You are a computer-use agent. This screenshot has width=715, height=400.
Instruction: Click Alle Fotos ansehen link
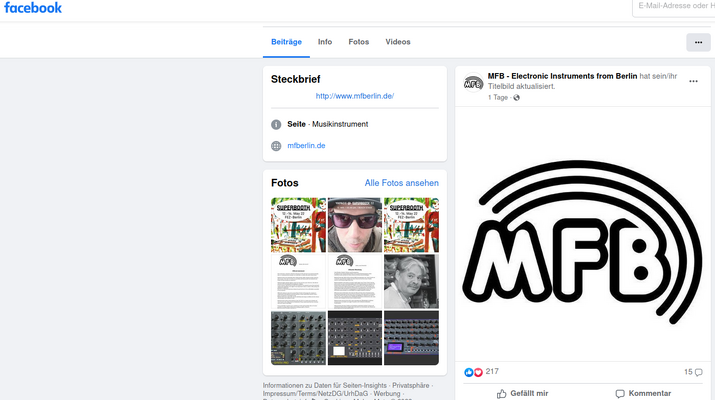401,183
